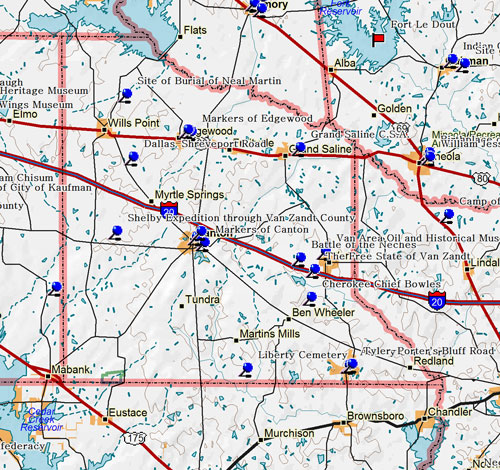
Task: Select the 'Markers of Edgewood' label
Action: point(257,118)
